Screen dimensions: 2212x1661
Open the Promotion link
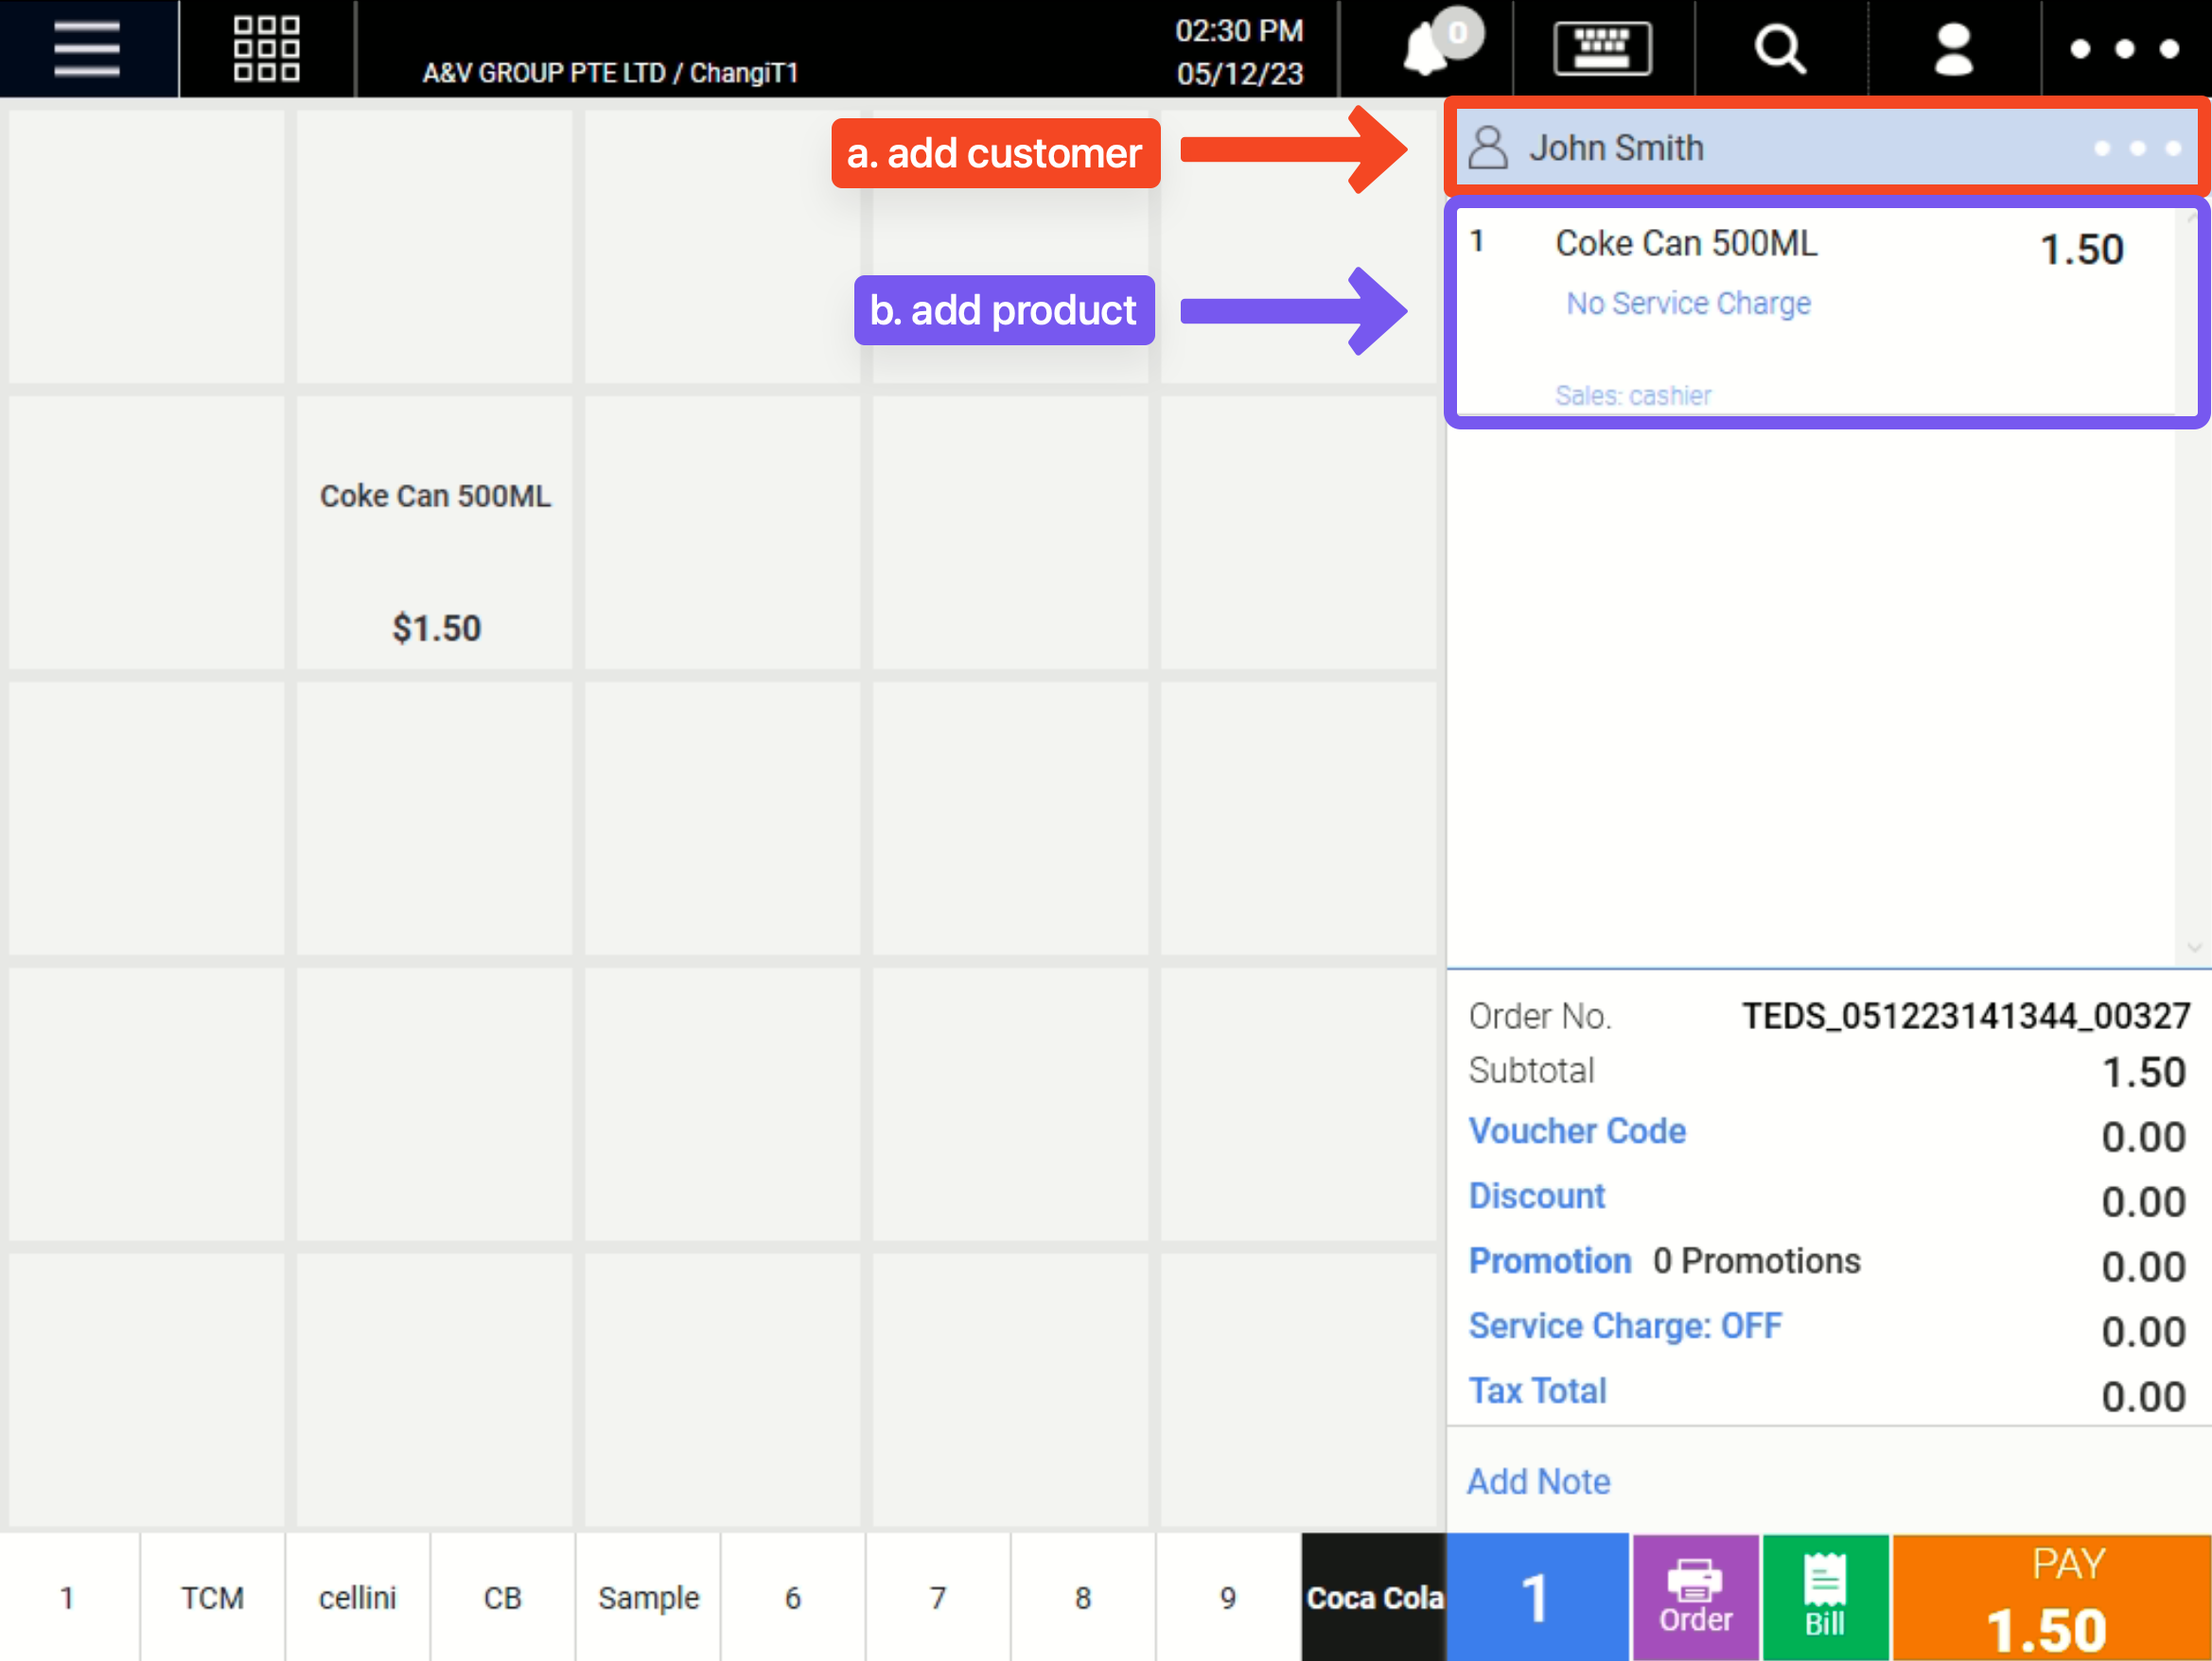click(1550, 1261)
